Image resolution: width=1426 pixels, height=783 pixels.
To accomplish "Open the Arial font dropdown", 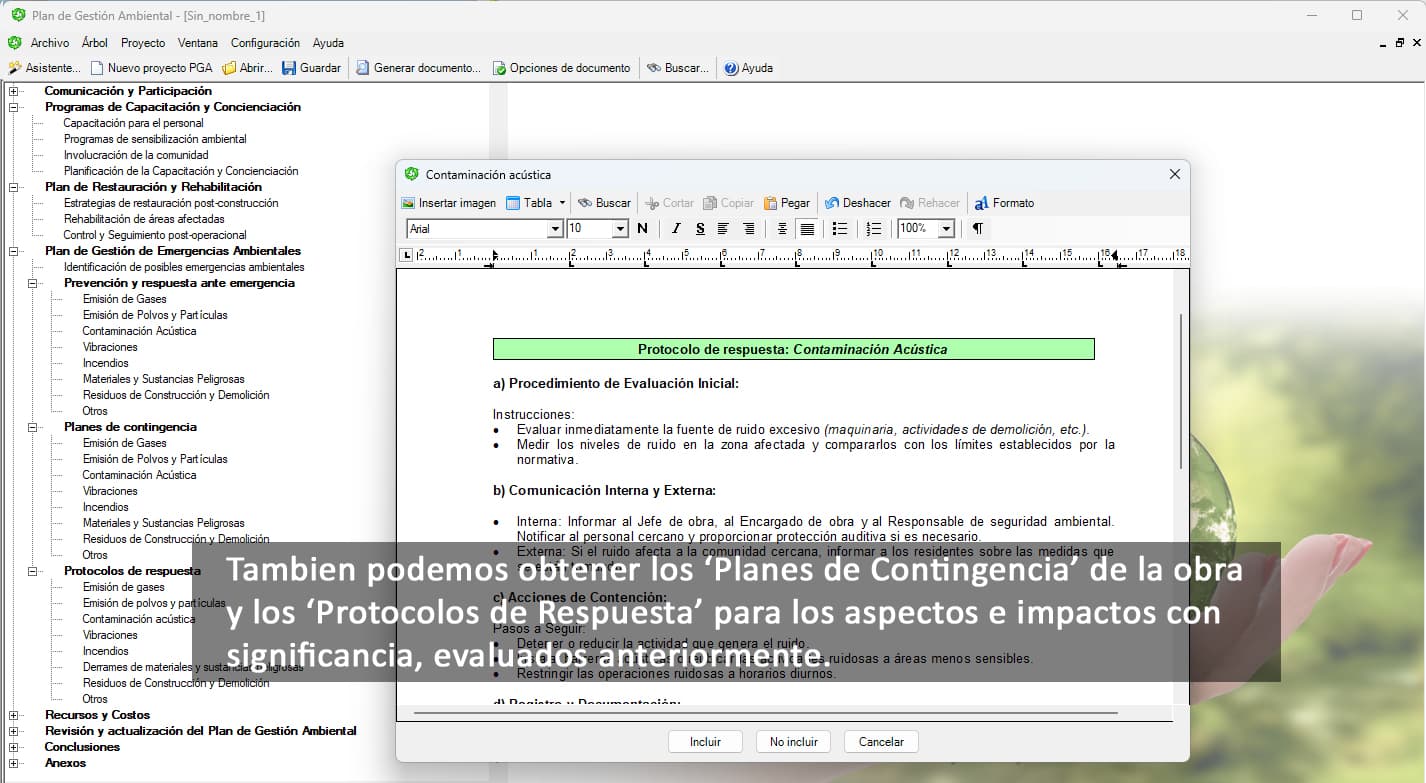I will click(x=555, y=229).
